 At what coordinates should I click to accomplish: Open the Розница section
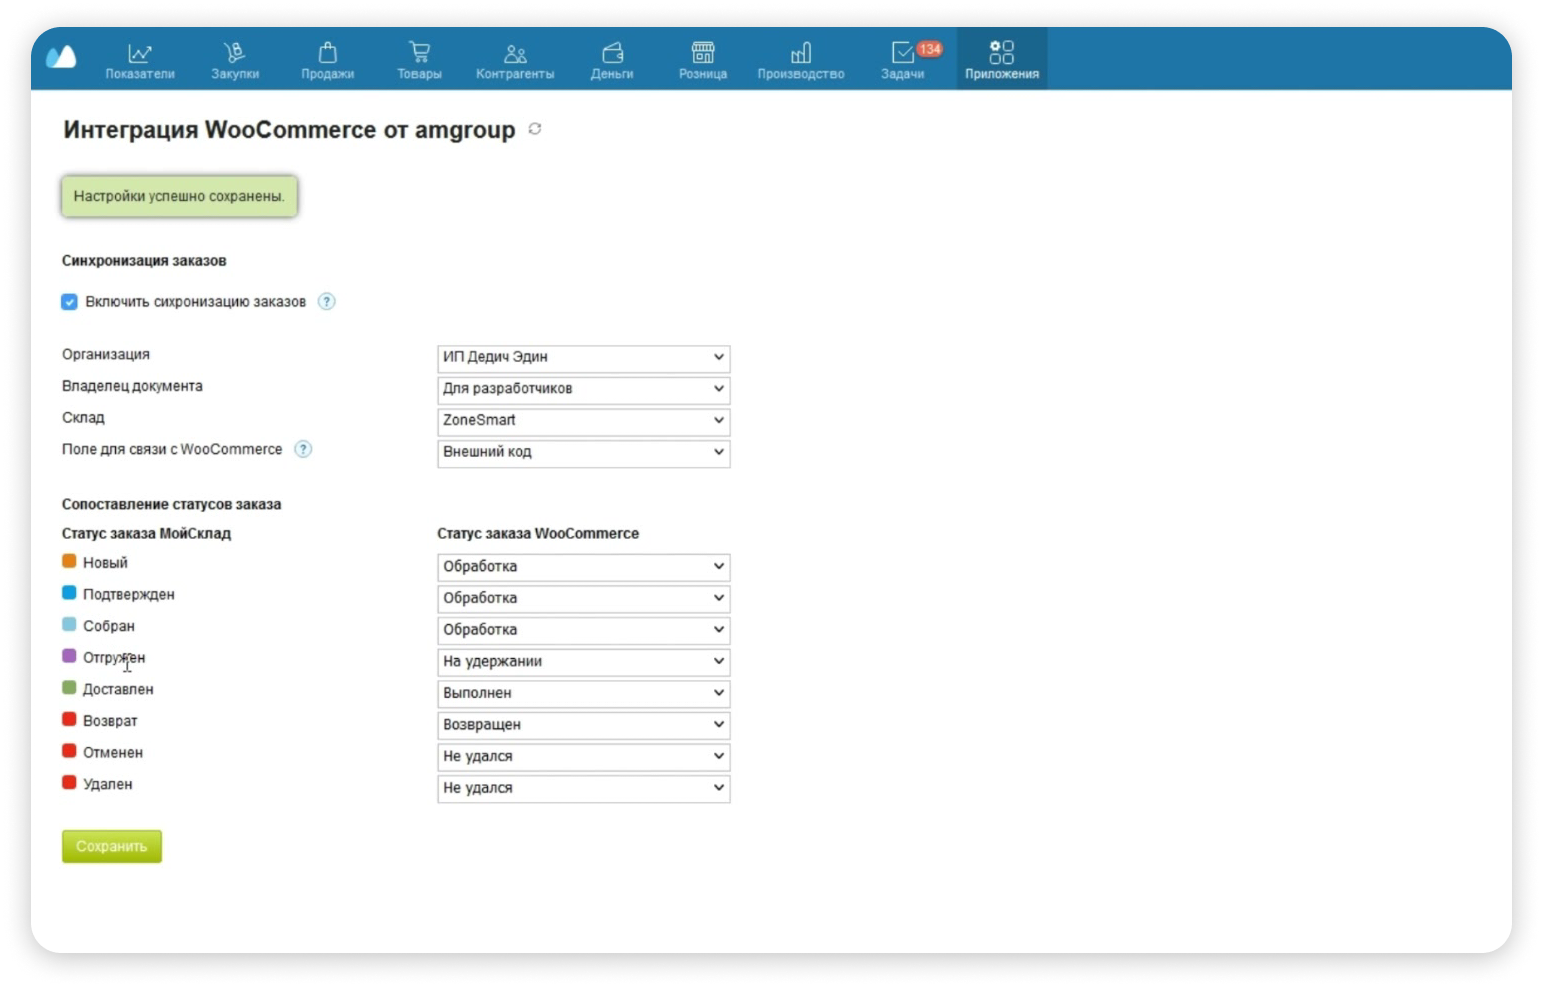pos(703,61)
